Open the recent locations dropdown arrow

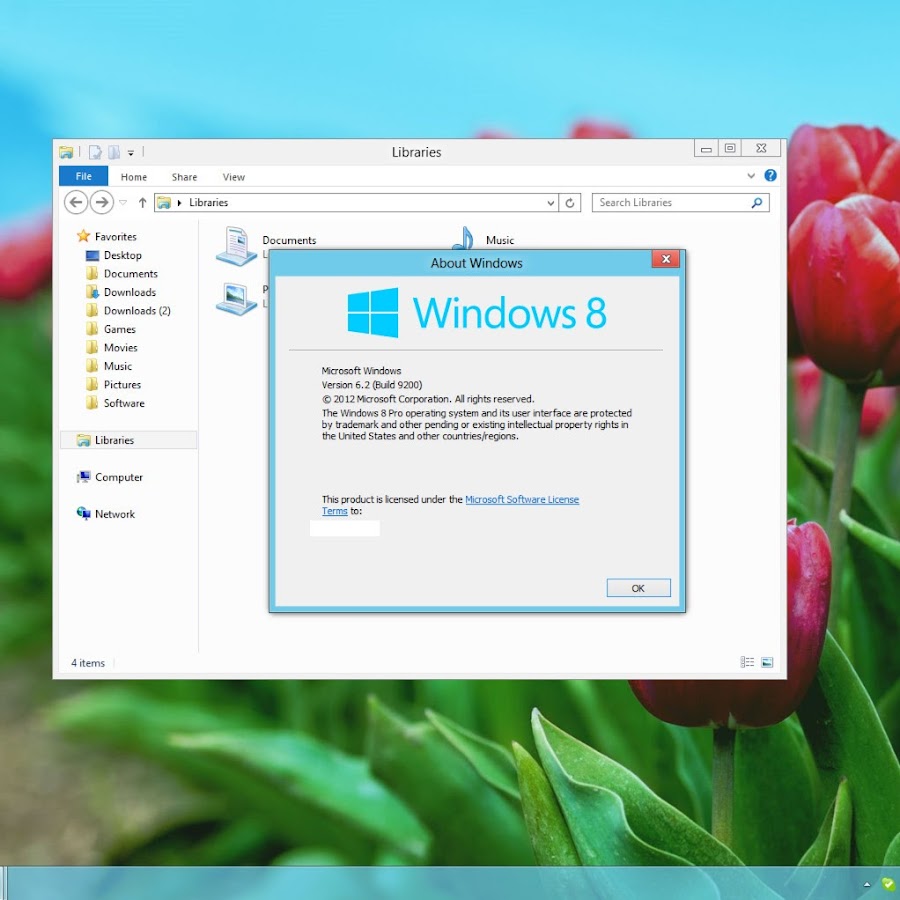point(123,203)
